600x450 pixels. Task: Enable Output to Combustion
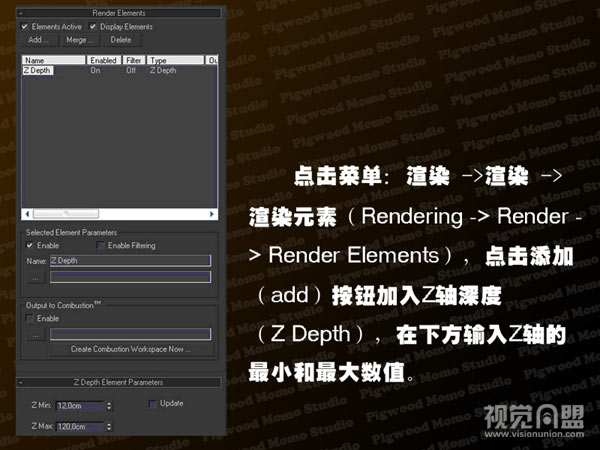coord(30,318)
